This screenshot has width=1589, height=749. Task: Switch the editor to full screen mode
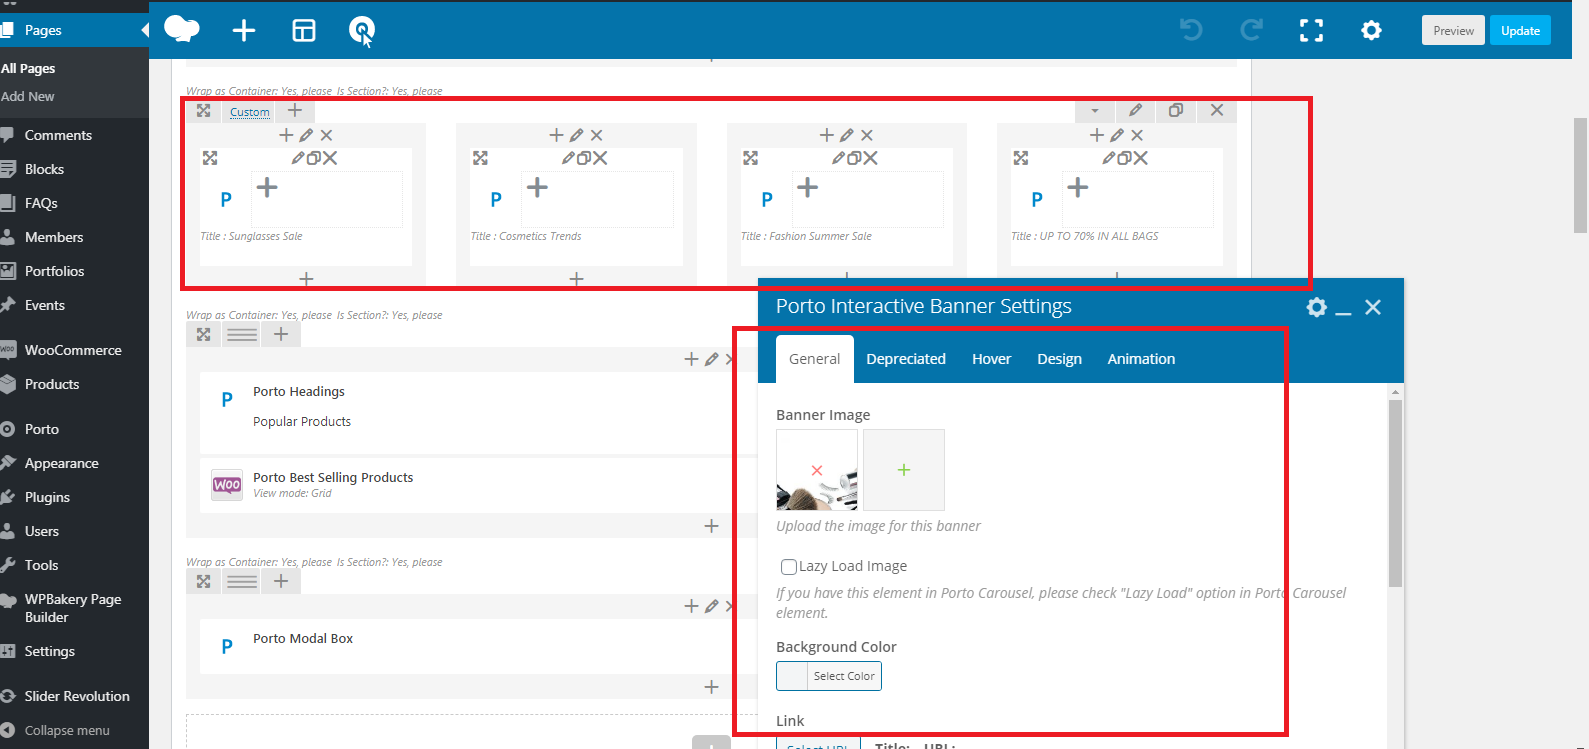(1311, 31)
